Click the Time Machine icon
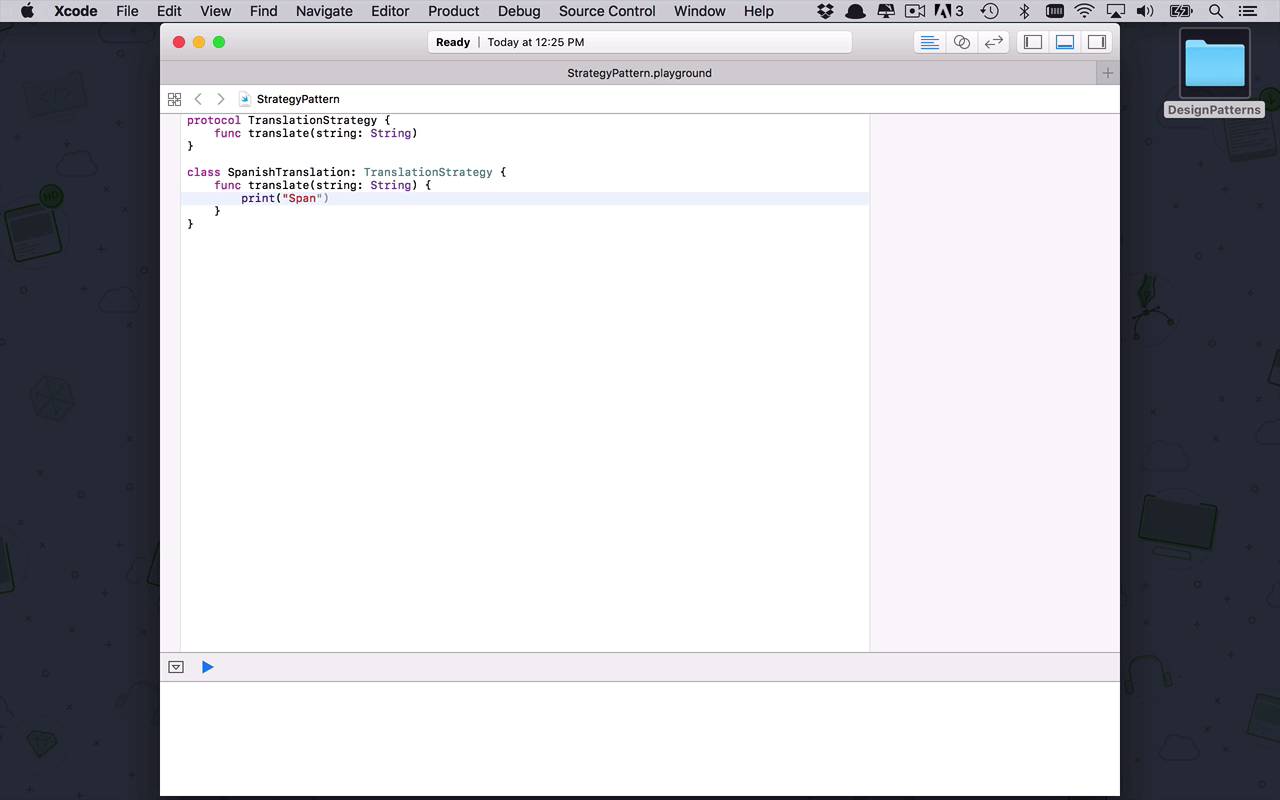 [x=989, y=11]
